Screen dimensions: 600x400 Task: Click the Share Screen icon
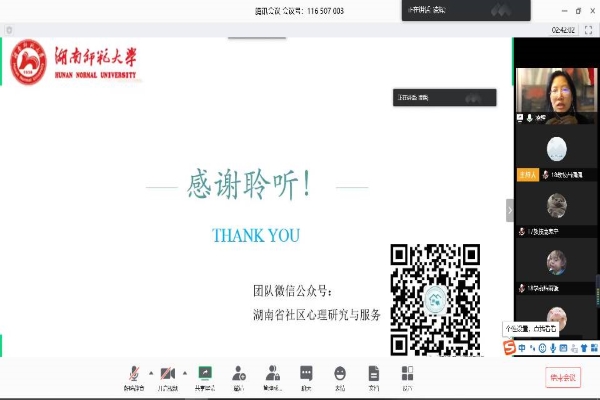tap(205, 372)
